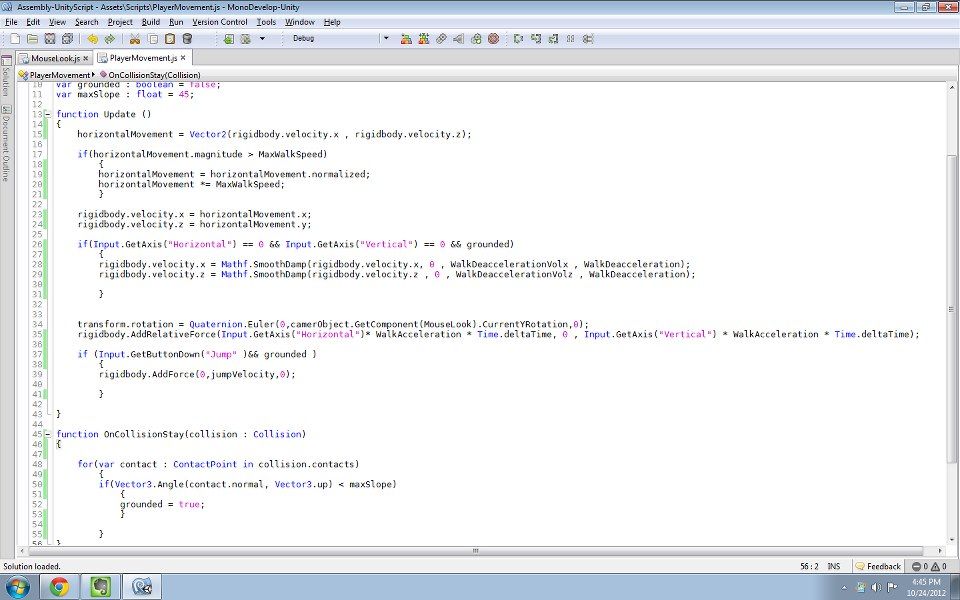Screen dimensions: 960x600
Task: Click the Step Out debug icon
Action: tap(553, 39)
